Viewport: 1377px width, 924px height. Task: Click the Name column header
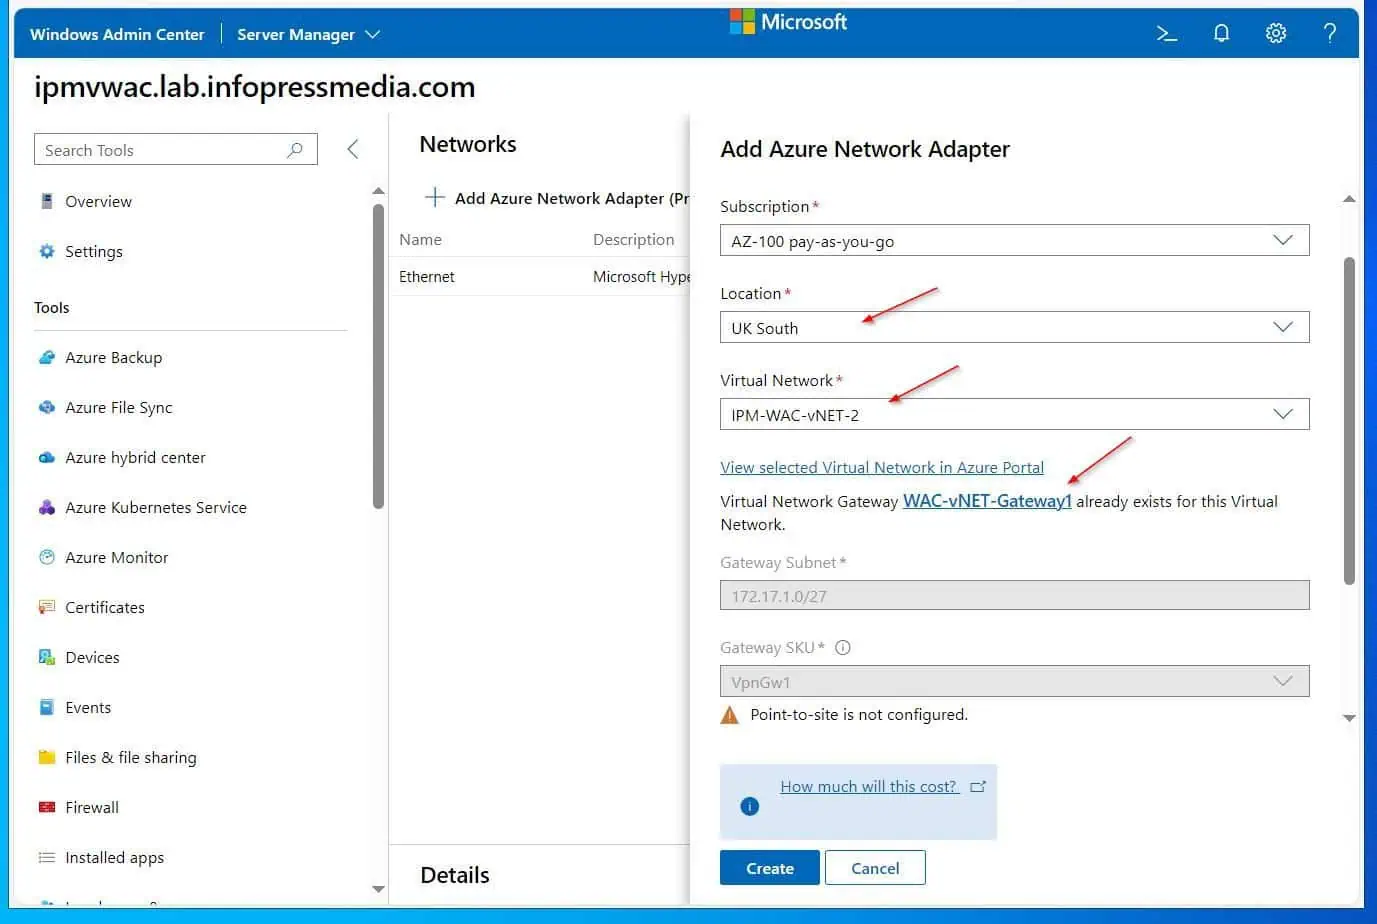pos(420,239)
